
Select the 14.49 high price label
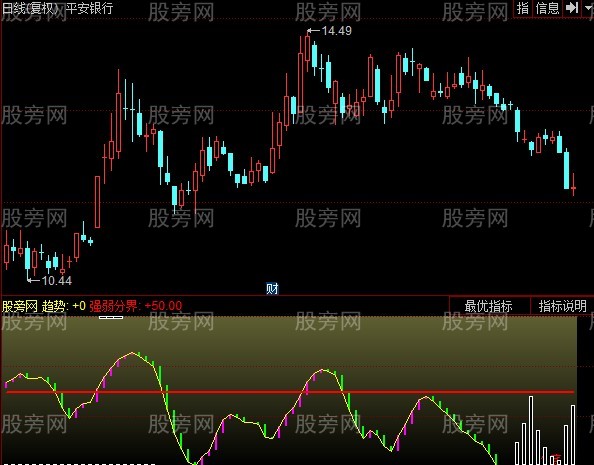(x=336, y=31)
